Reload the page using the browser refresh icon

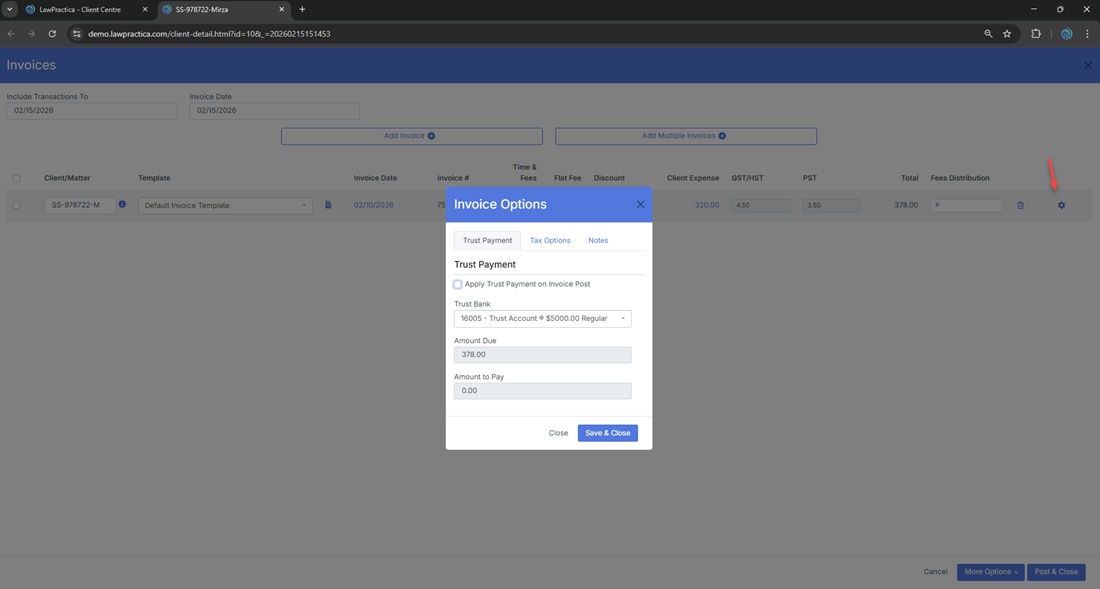tap(52, 34)
